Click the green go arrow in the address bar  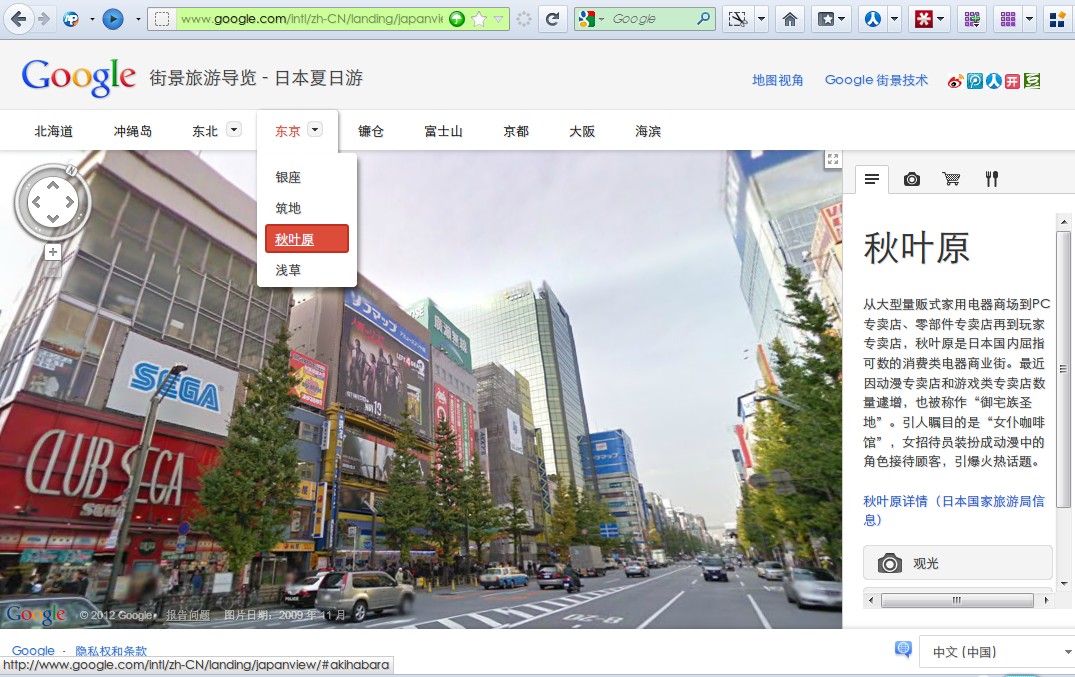pyautogui.click(x=457, y=19)
